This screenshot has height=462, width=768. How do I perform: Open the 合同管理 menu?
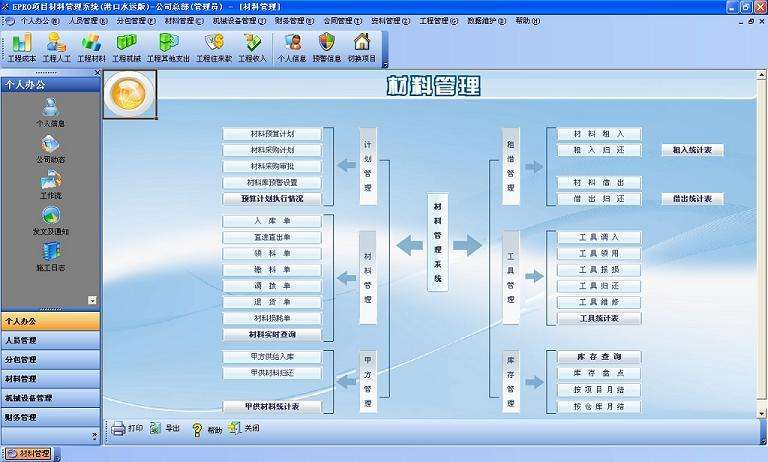pyautogui.click(x=342, y=21)
